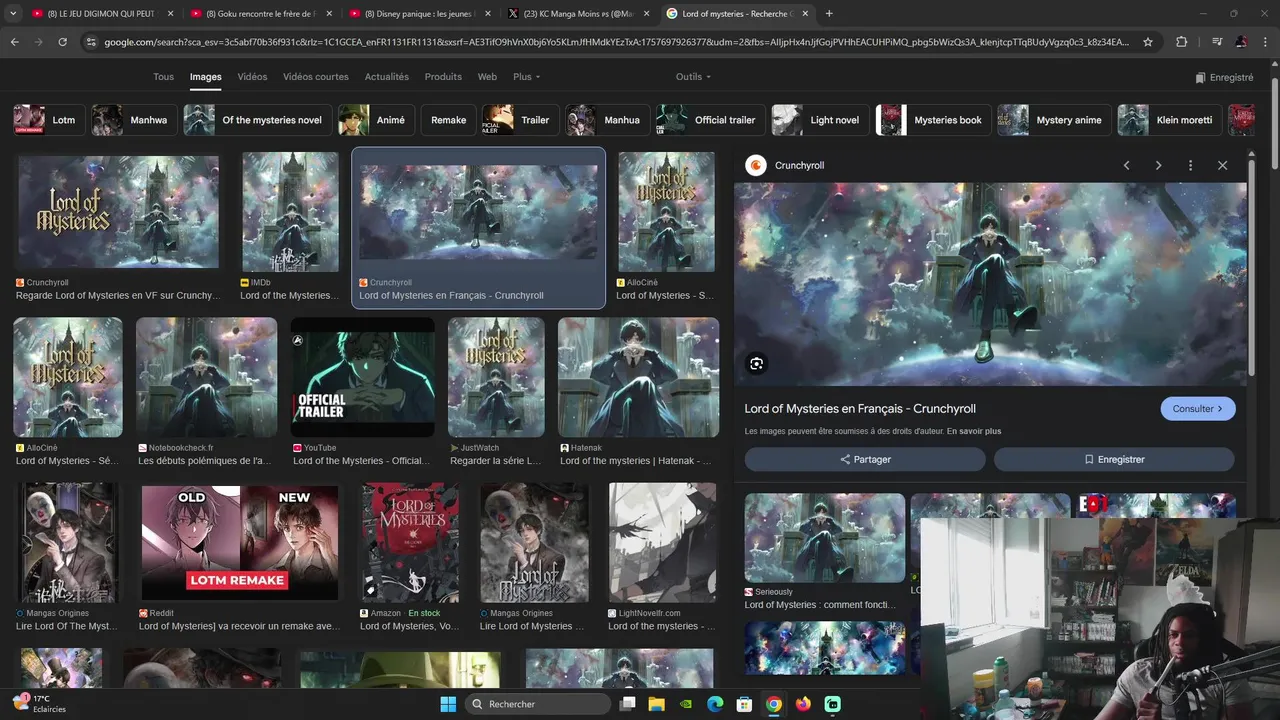Open Reddit OLD NEW LOTM remake thumbnail
Screen dimensions: 1280x720
coord(239,543)
